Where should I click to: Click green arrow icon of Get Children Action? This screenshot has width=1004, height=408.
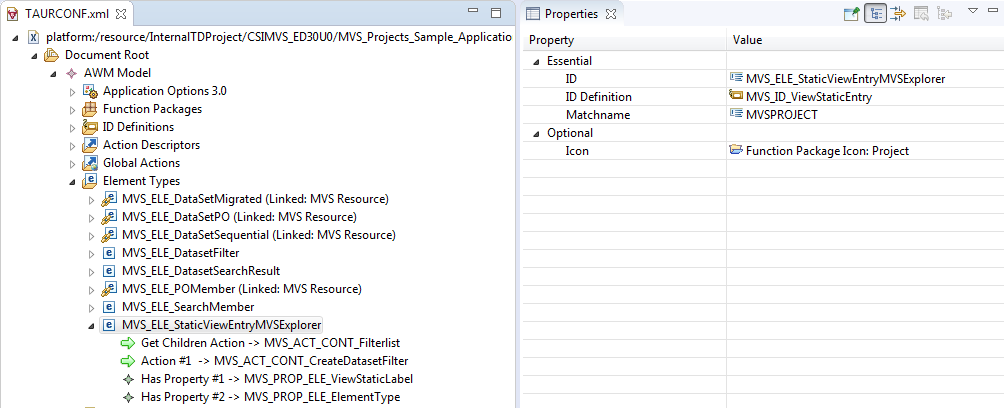(x=127, y=343)
